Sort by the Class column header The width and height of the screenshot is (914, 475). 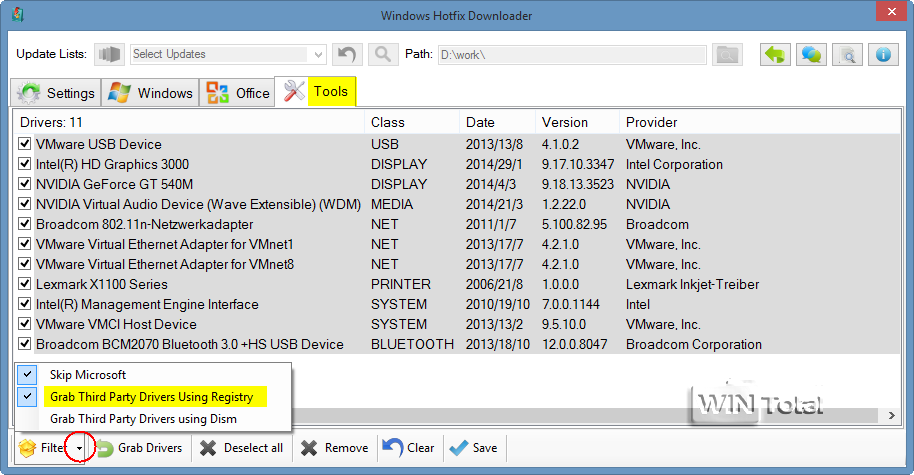click(412, 122)
